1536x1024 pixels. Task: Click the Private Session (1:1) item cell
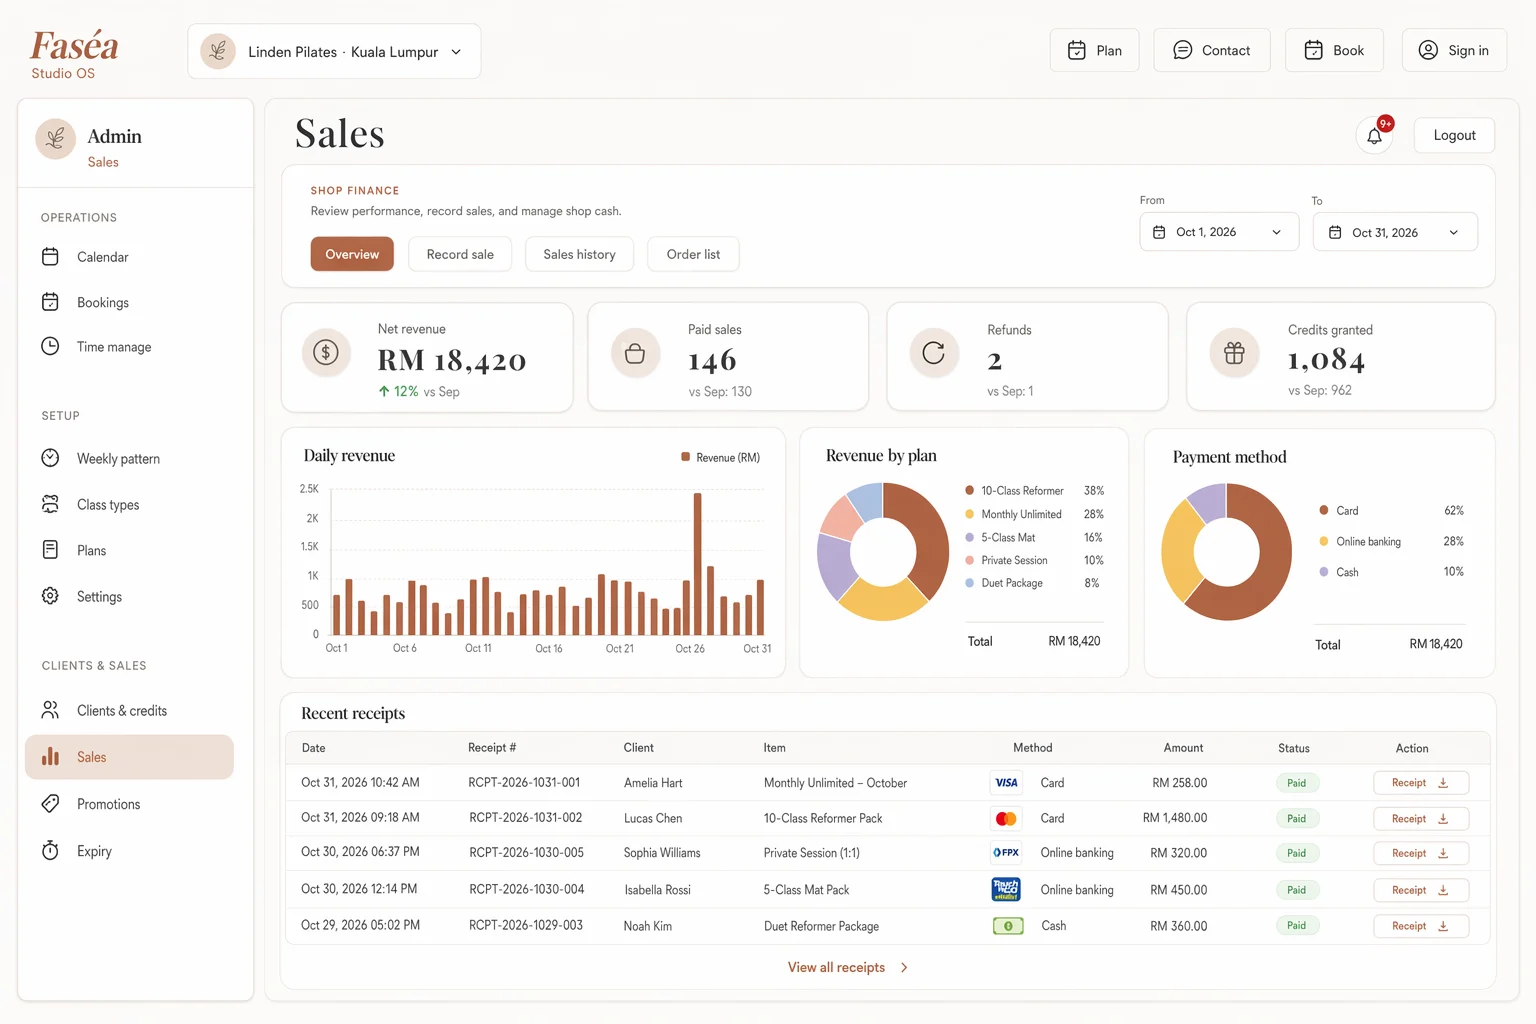coord(812,853)
